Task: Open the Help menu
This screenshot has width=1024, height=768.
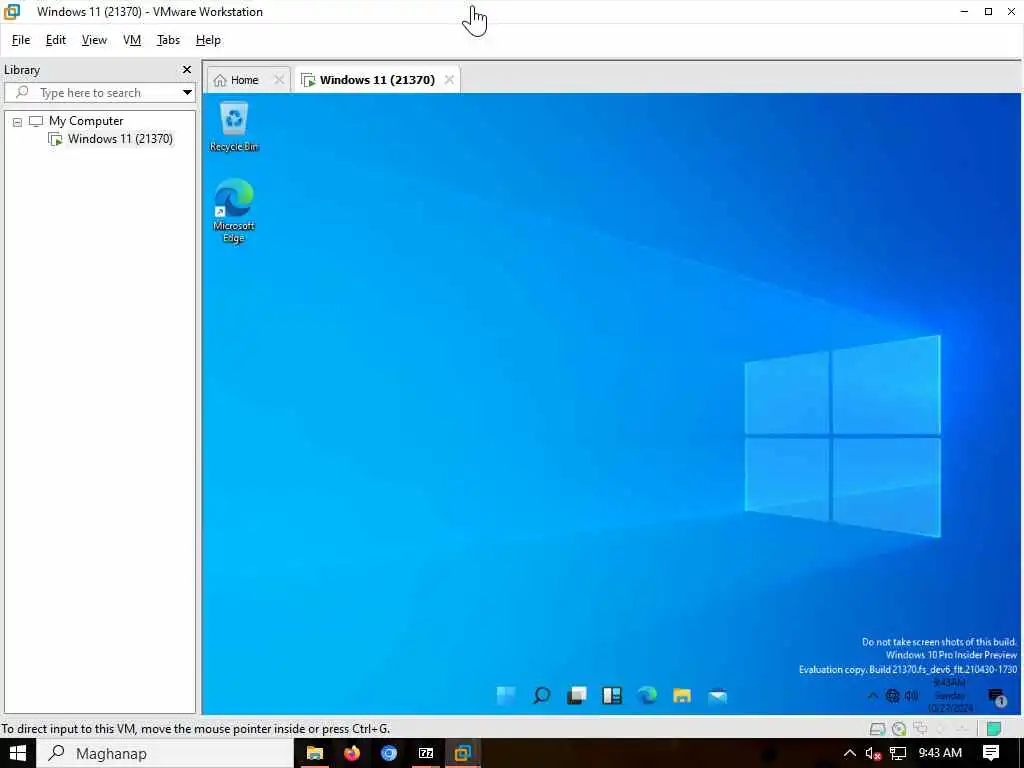Action: coord(208,40)
